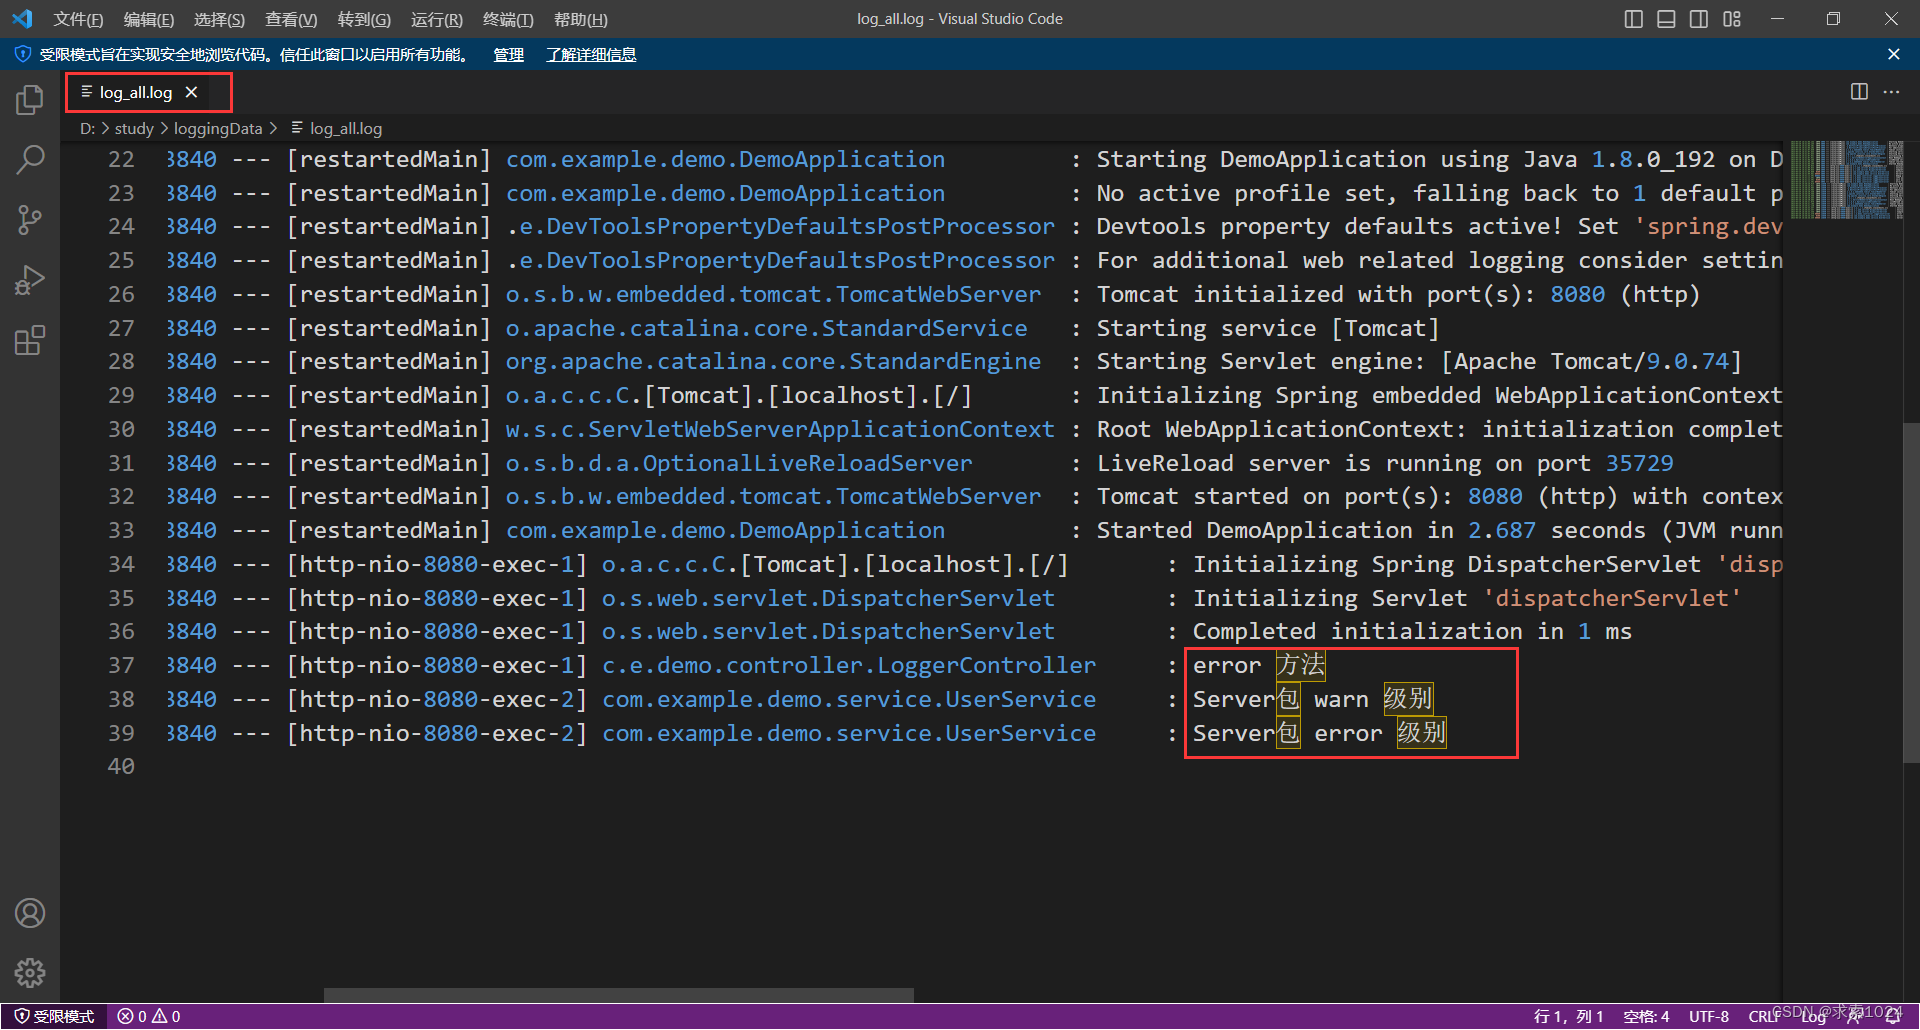The height and width of the screenshot is (1030, 1920).
Task: Click the 了解详细信息 link
Action: pyautogui.click(x=591, y=54)
